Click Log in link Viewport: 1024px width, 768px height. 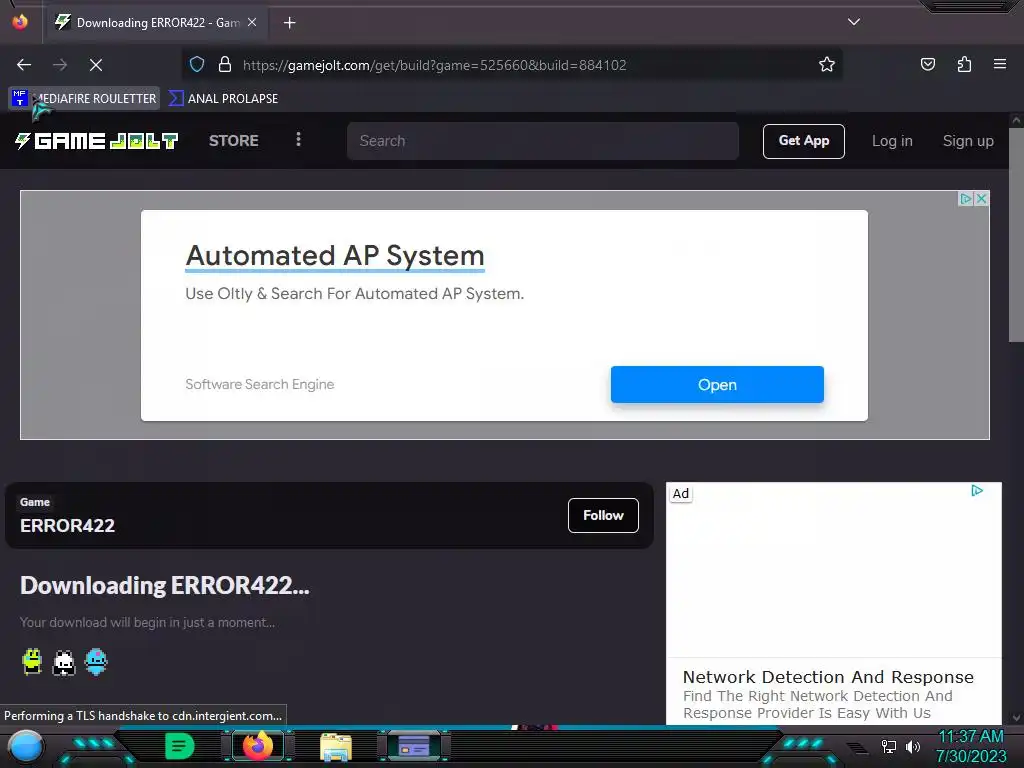coord(892,140)
